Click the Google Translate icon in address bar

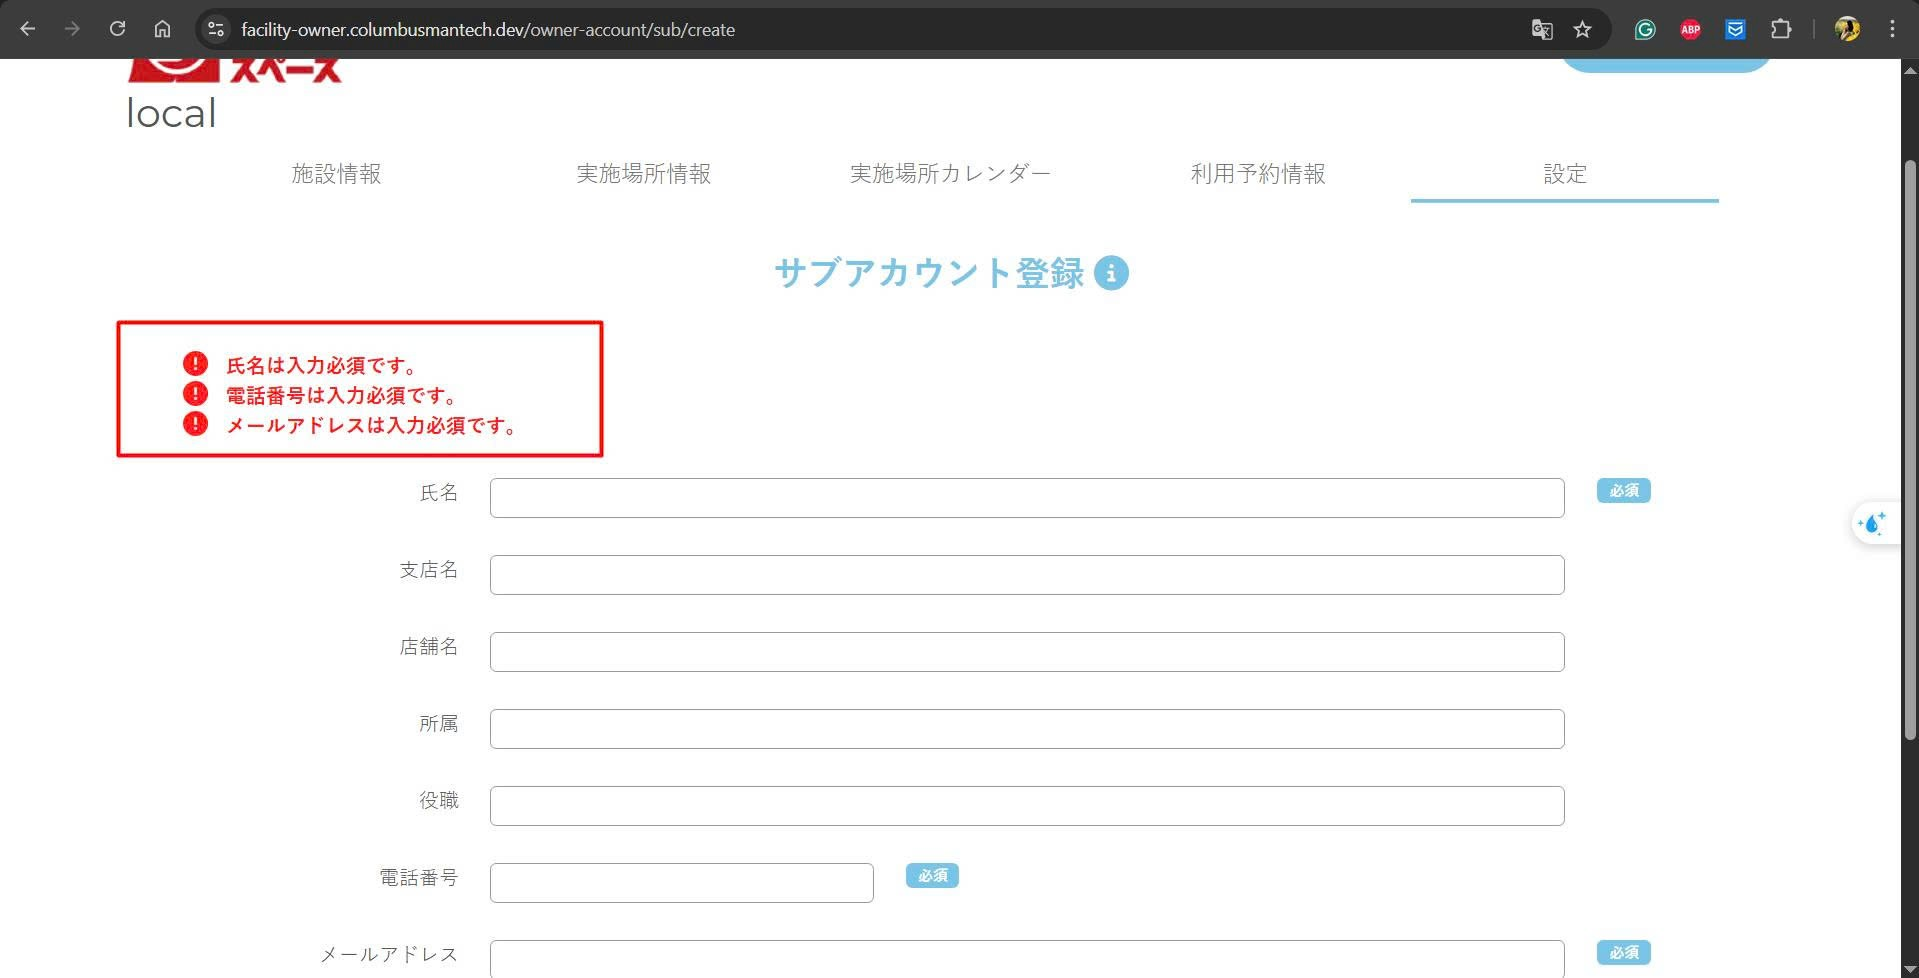coord(1541,30)
